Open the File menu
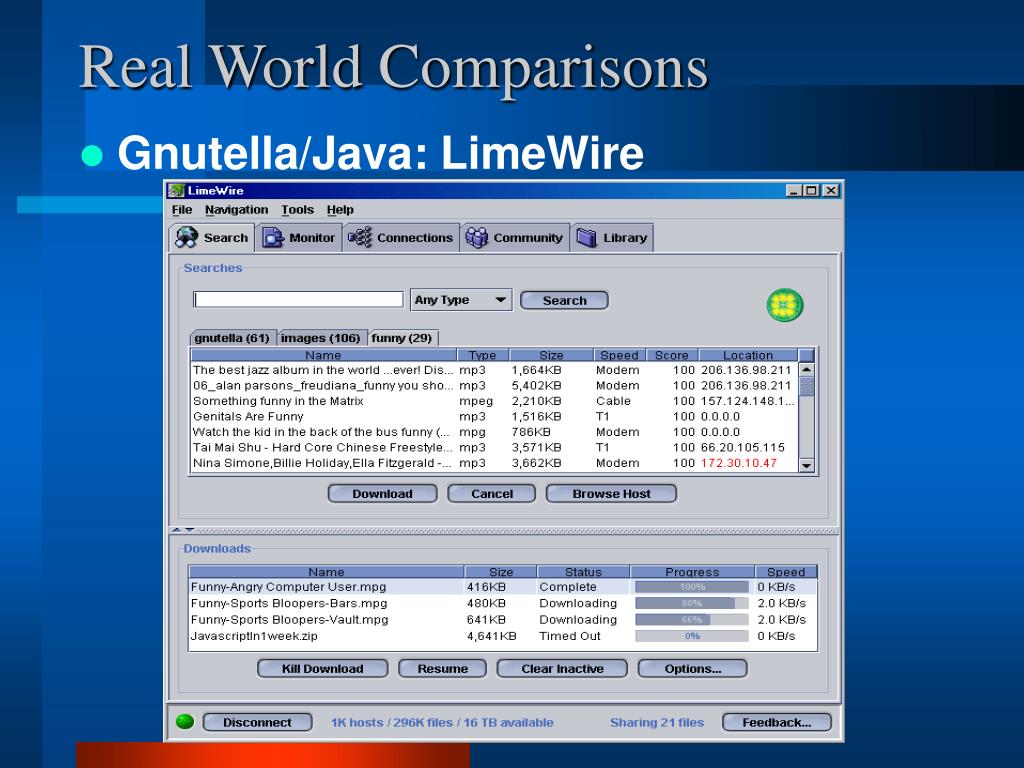This screenshot has height=768, width=1024. (x=182, y=210)
